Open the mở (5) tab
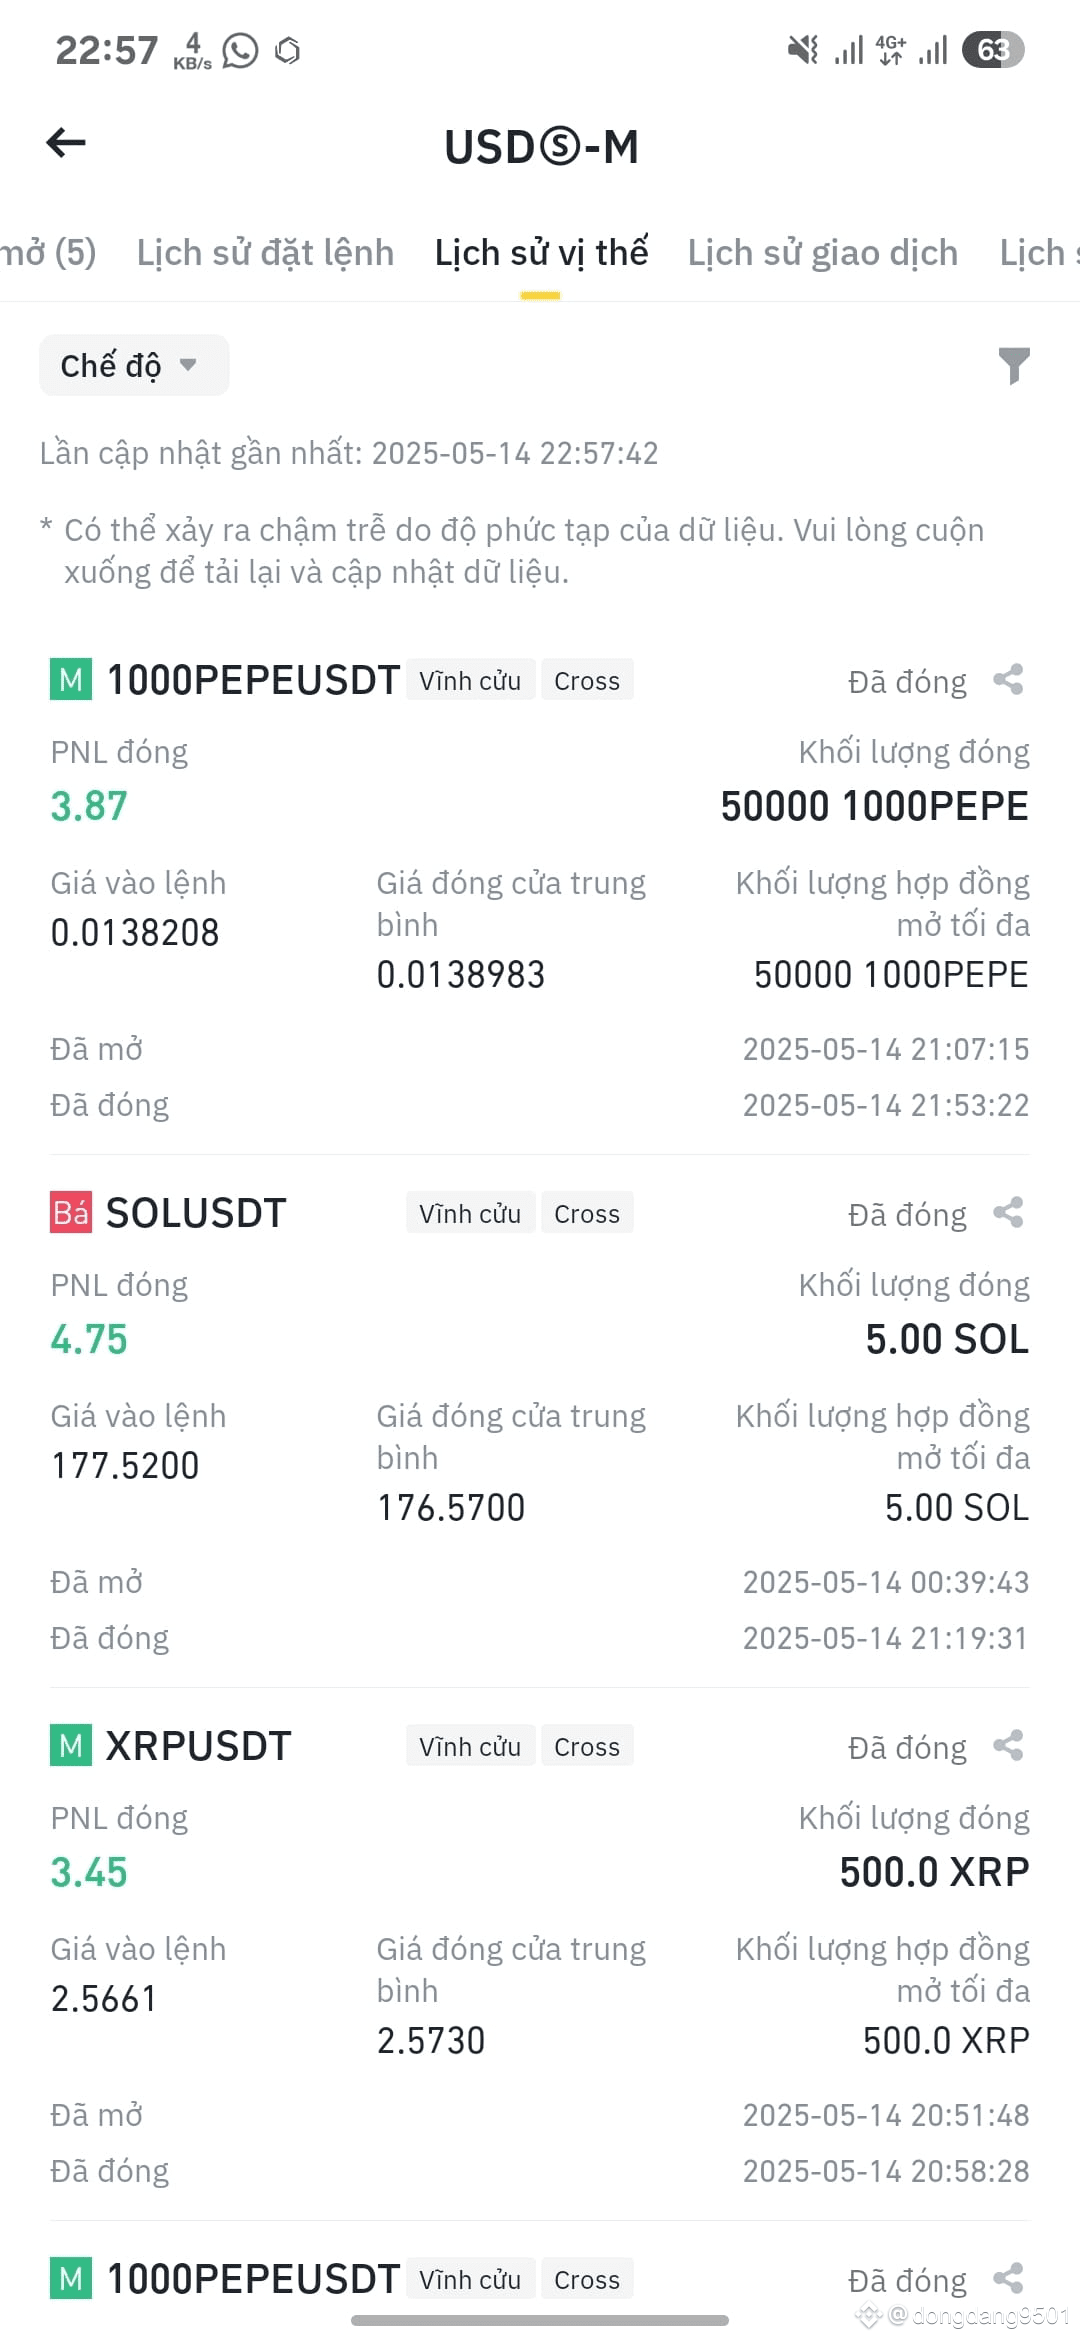Viewport: 1080px width, 2340px height. 48,253
